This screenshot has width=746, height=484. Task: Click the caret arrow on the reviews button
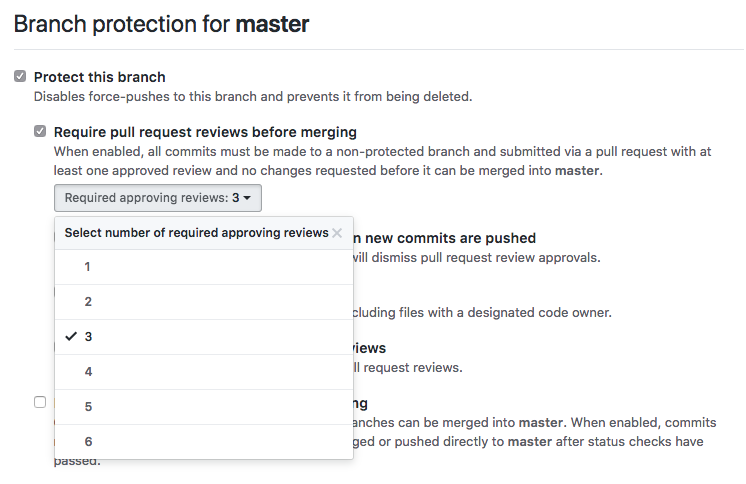(x=246, y=198)
